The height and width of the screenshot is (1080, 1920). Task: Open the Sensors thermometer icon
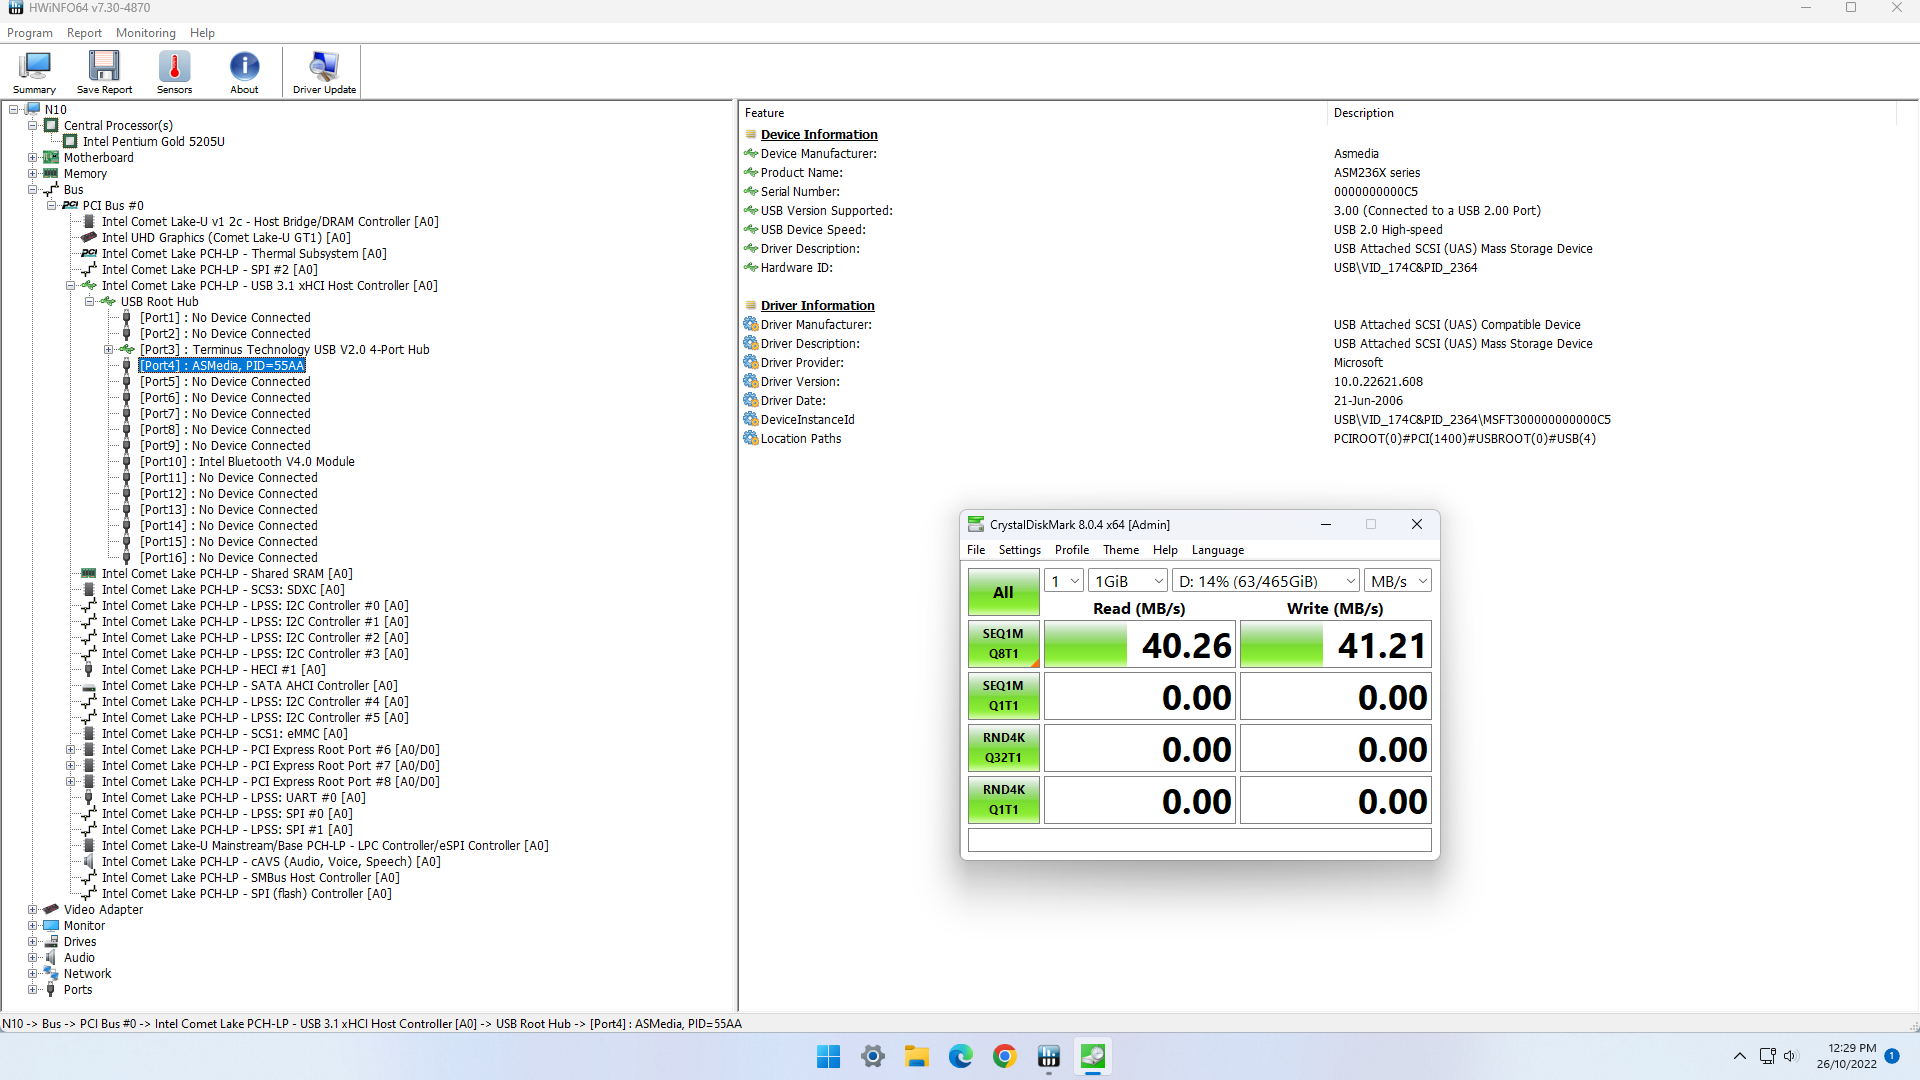(x=174, y=72)
